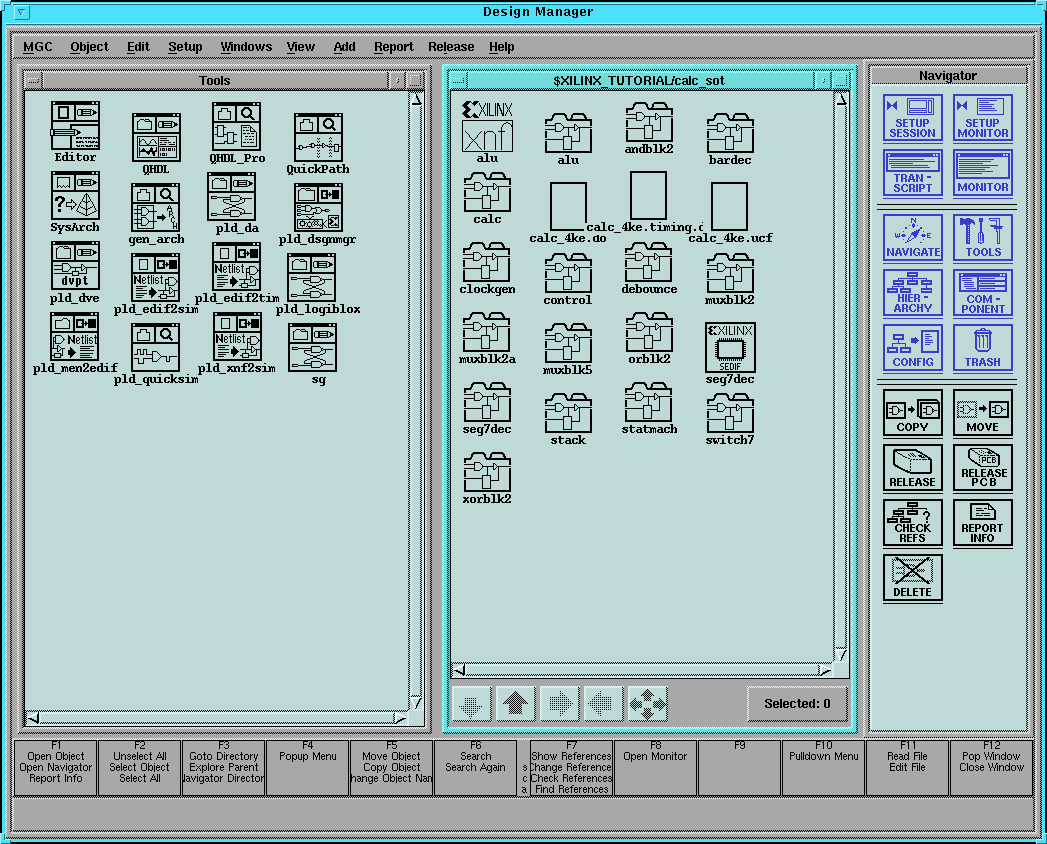This screenshot has height=844, width=1047.
Task: Launch the QHDL tool icon
Action: coord(156,138)
